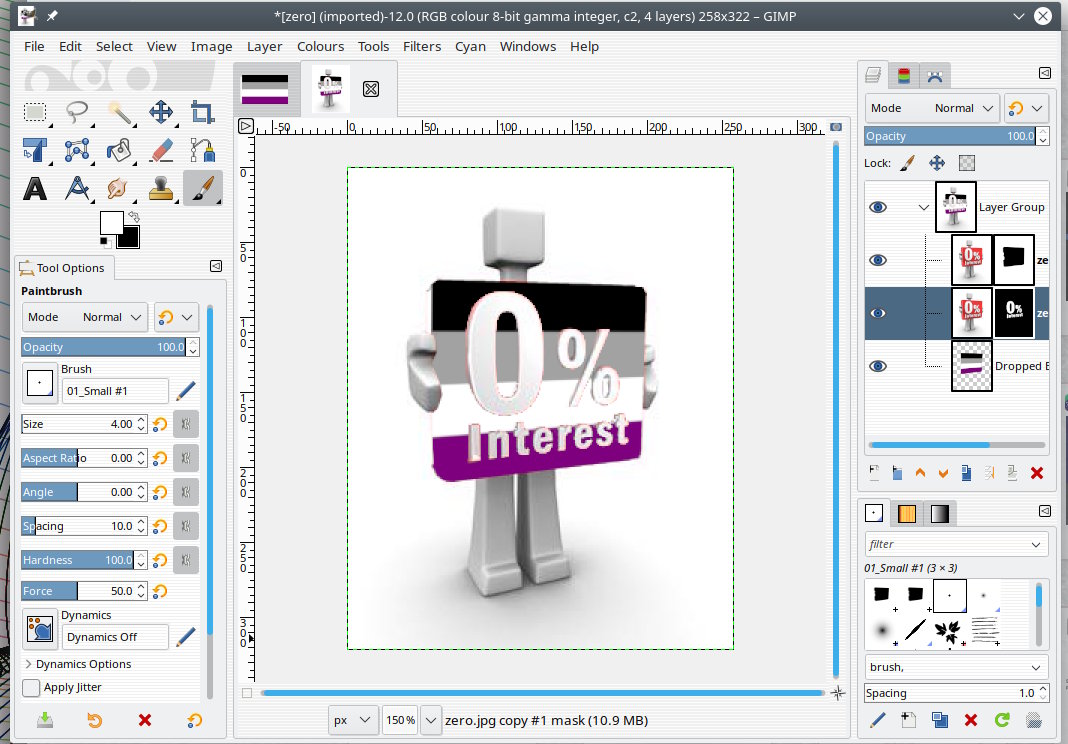Image resolution: width=1068 pixels, height=744 pixels.
Task: Select the Fuzzy Select magic wand tool
Action: pos(119,112)
